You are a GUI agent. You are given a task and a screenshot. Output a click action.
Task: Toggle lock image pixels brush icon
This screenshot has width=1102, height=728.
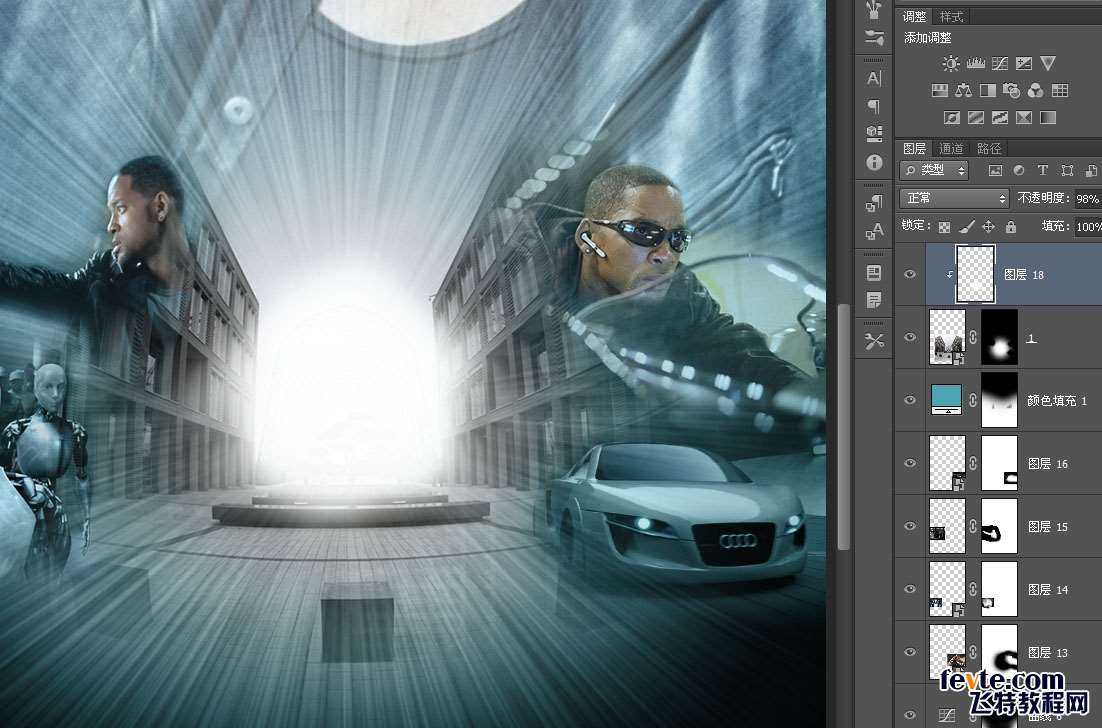click(966, 227)
